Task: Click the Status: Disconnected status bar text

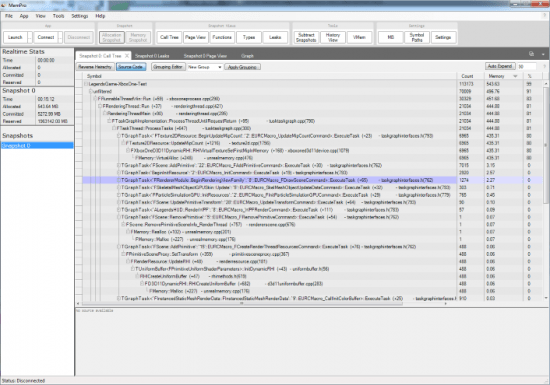Action: [x=24, y=380]
